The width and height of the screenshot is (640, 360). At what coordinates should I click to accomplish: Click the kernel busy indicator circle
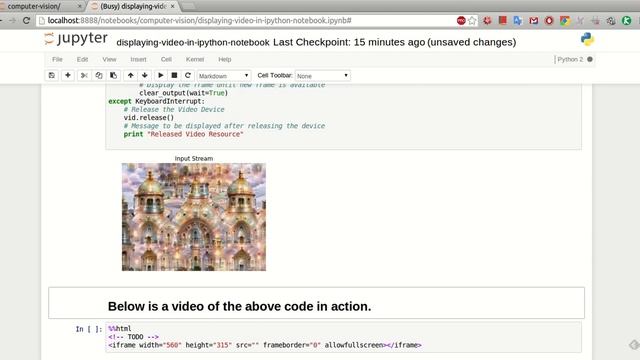[x=590, y=60]
